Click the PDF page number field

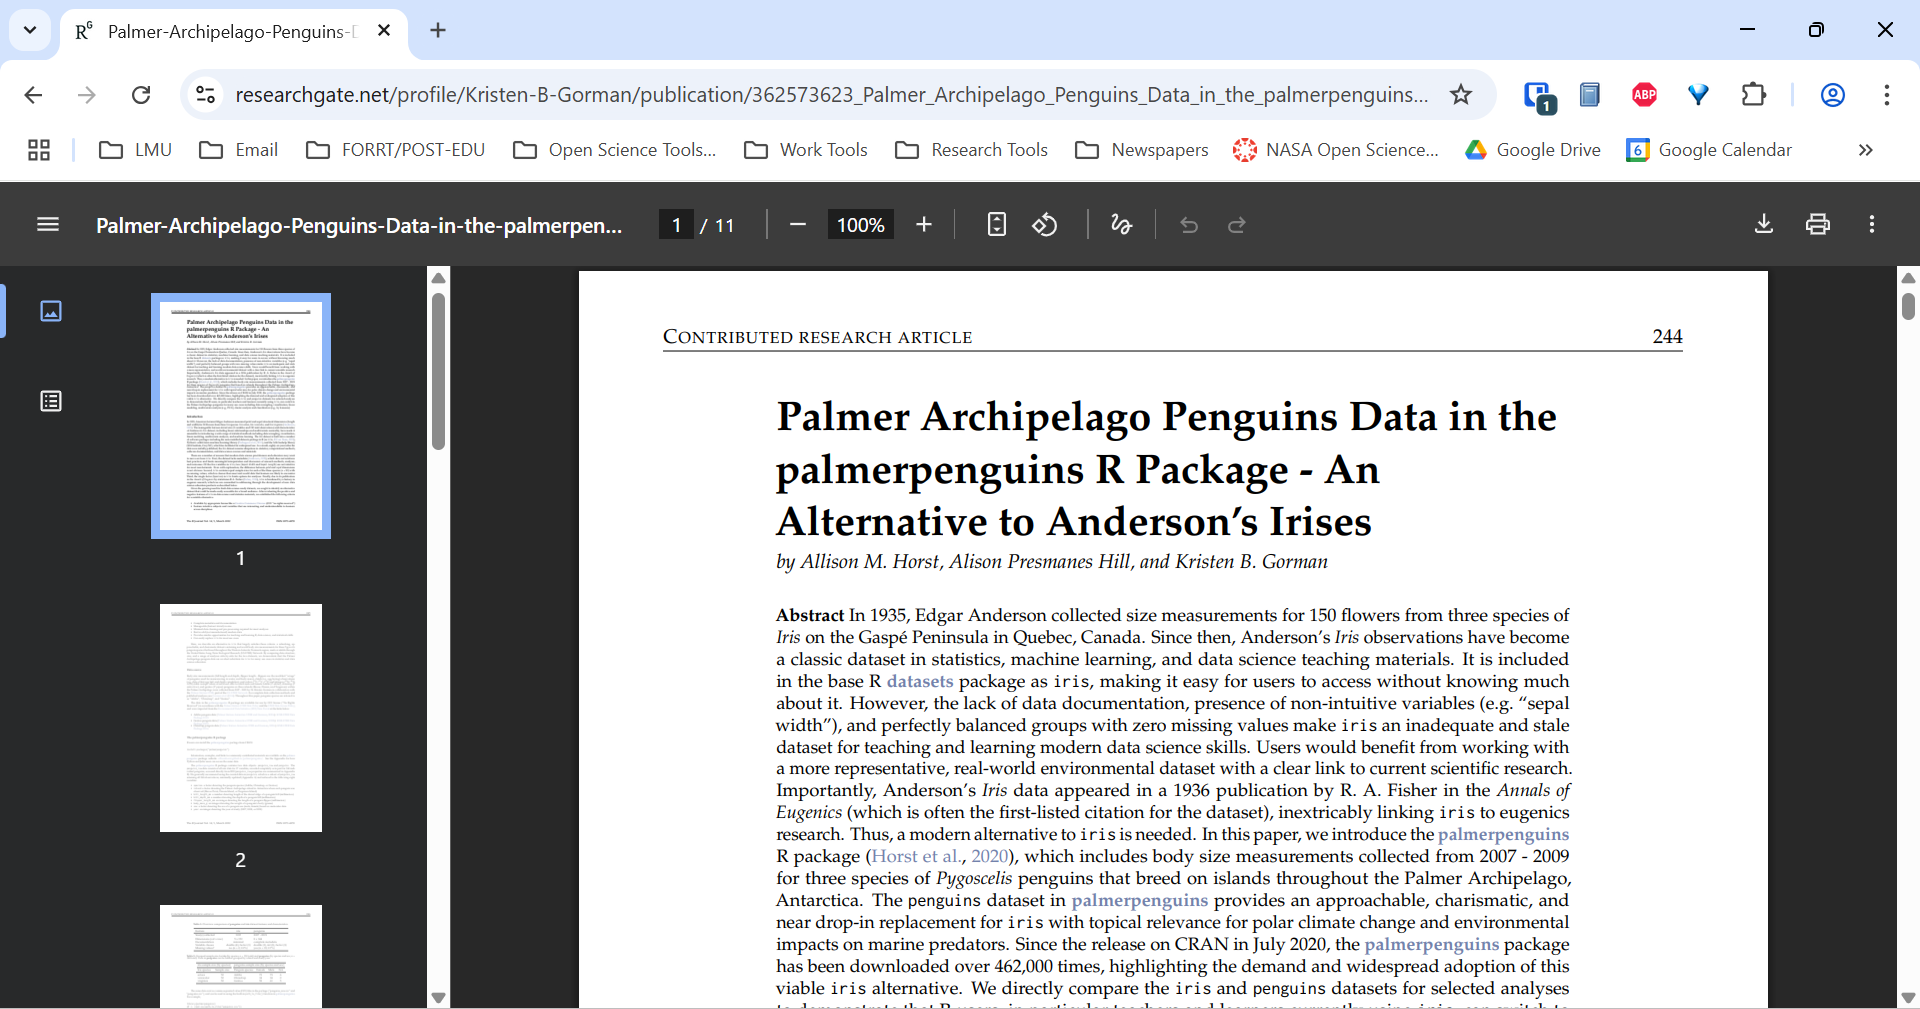[x=677, y=225]
